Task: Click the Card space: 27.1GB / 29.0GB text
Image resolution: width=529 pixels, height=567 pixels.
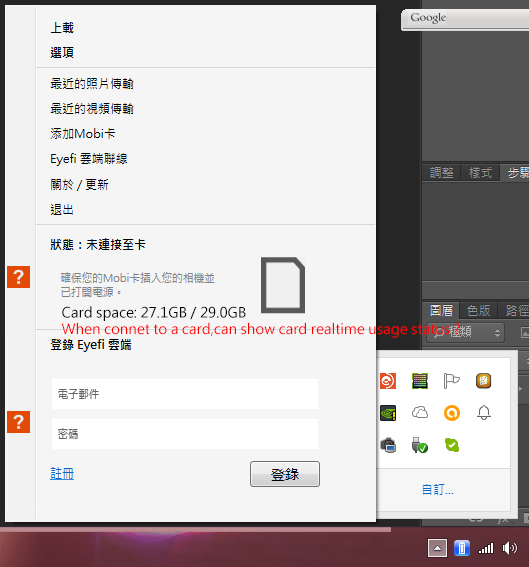Action: (x=154, y=312)
